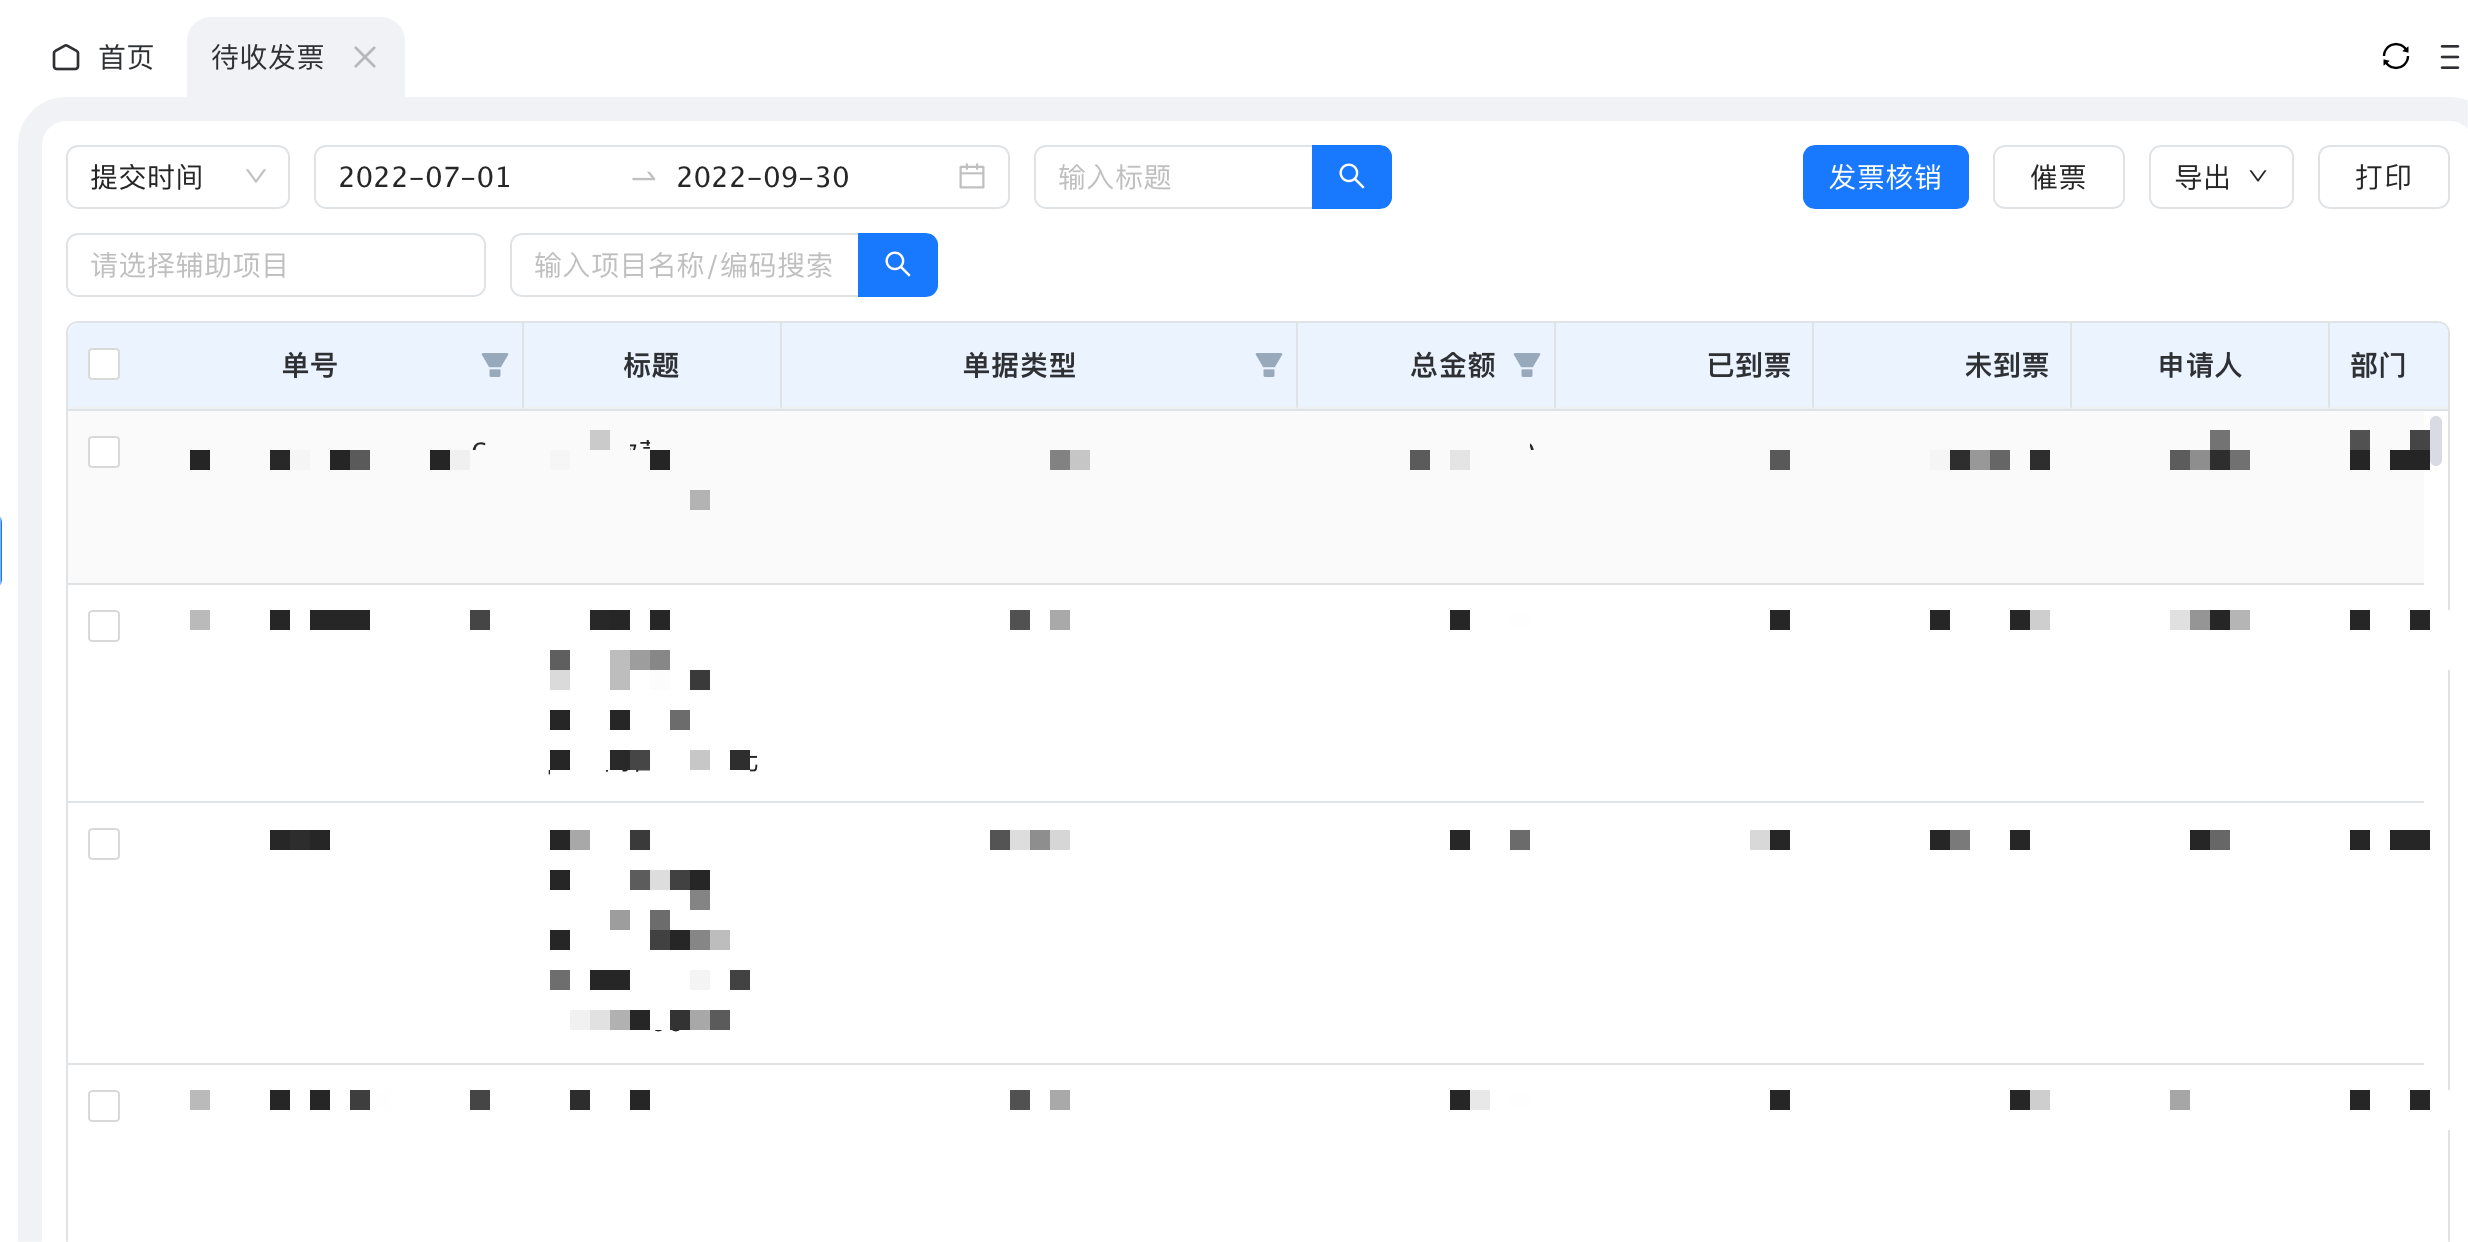Viewport: 2468px width, 1242px height.
Task: Click the refresh icon at top right
Action: click(2395, 57)
